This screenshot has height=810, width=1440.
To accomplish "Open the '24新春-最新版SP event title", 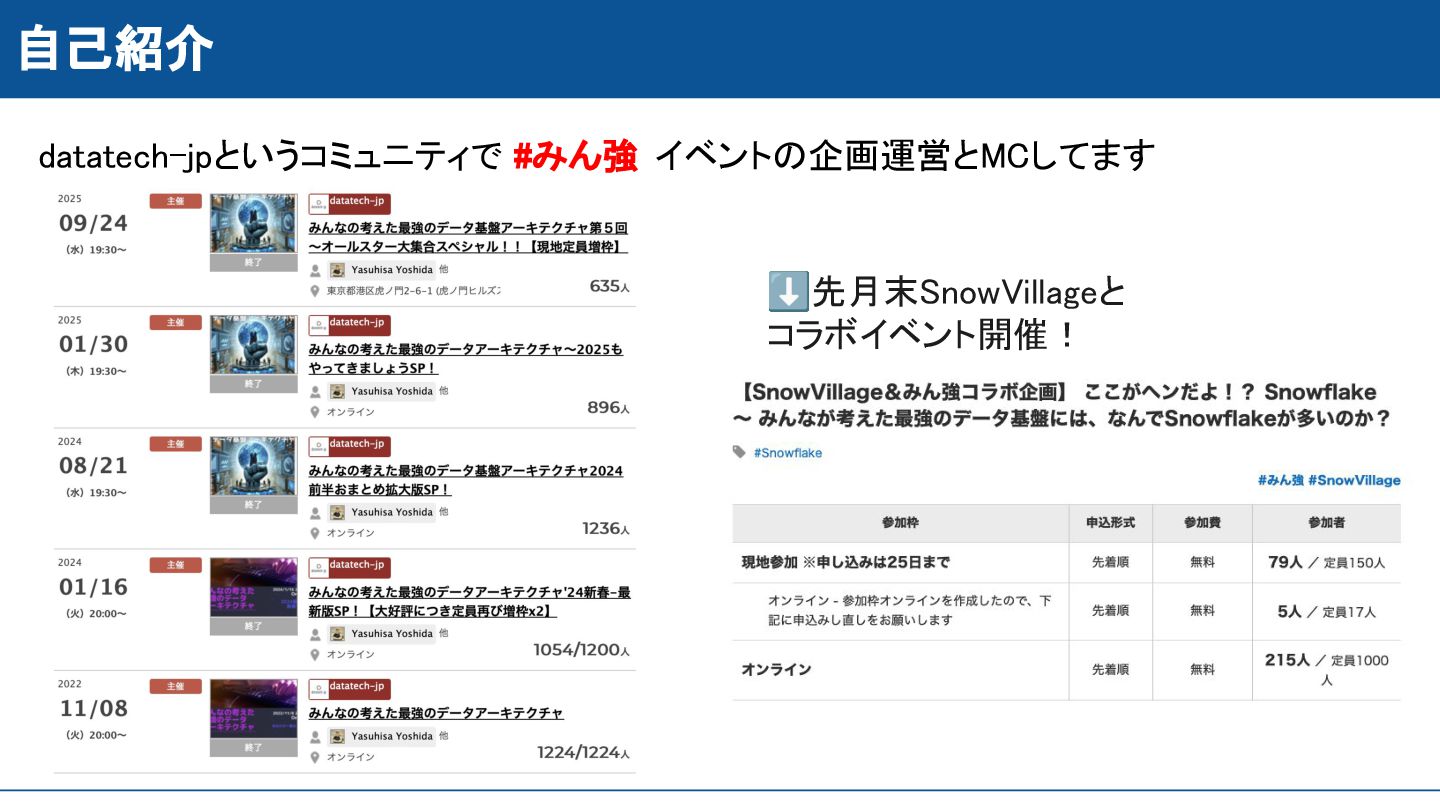I will coord(469,601).
